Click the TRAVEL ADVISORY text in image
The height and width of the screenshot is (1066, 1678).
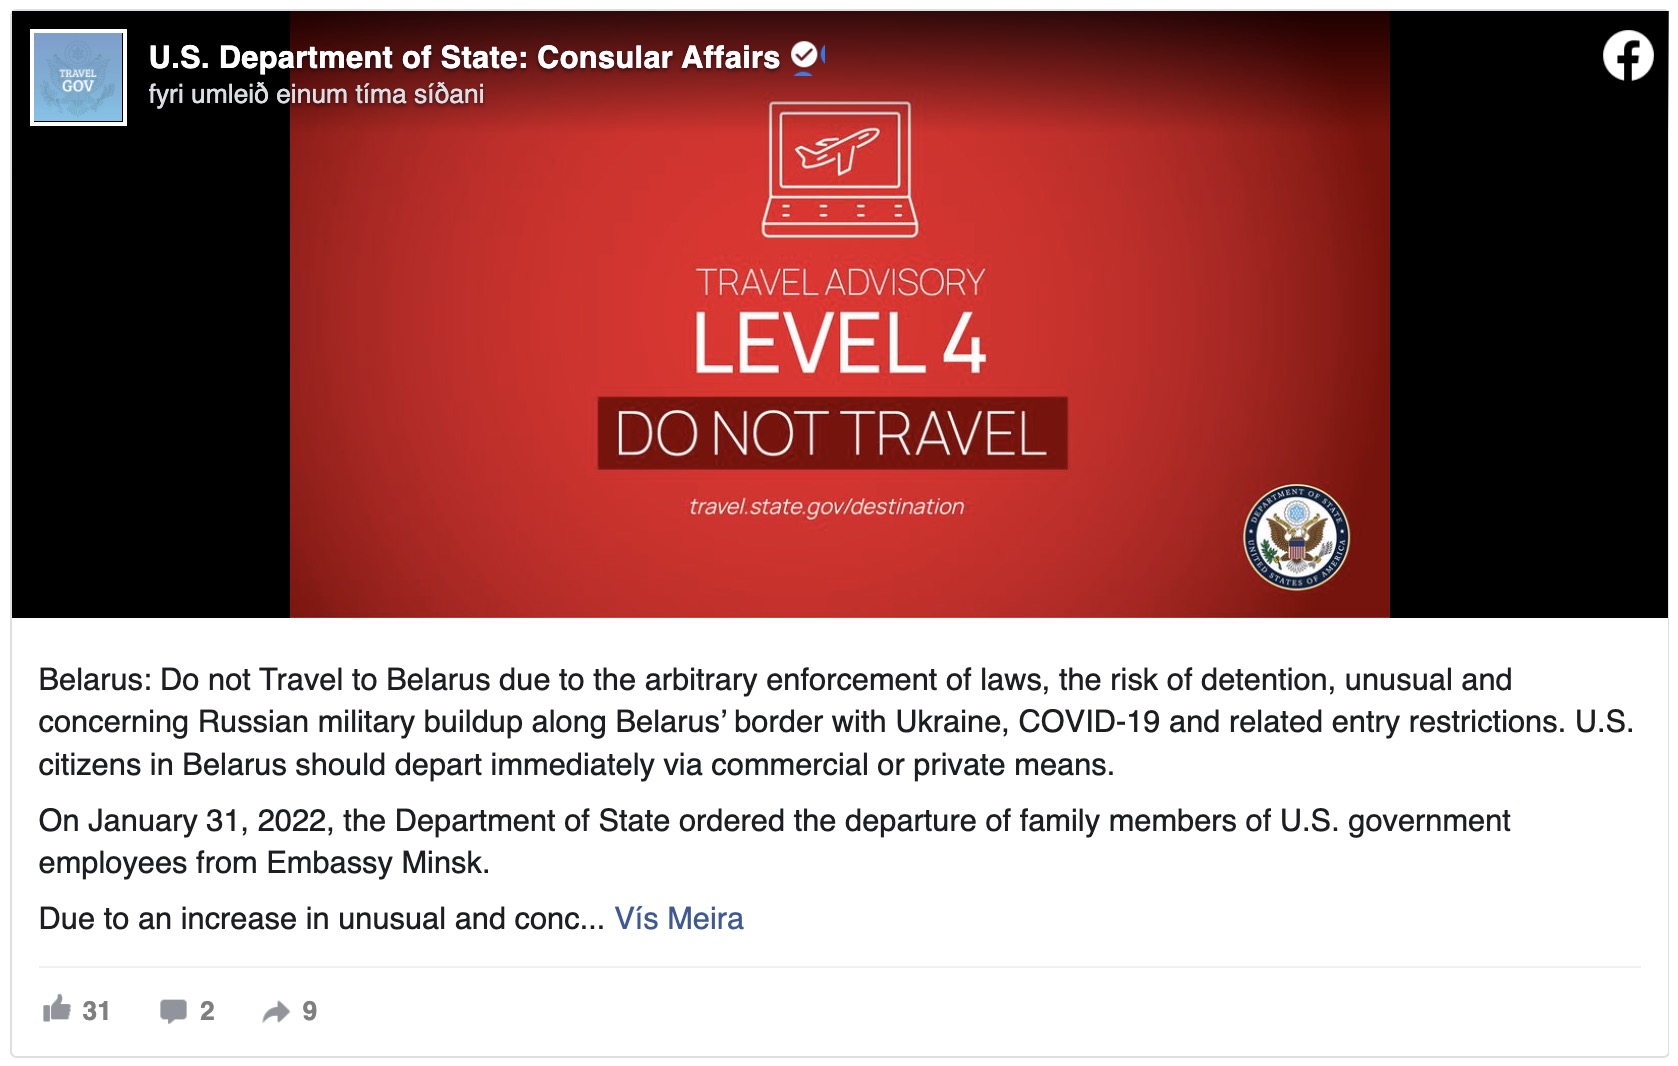pyautogui.click(x=840, y=283)
